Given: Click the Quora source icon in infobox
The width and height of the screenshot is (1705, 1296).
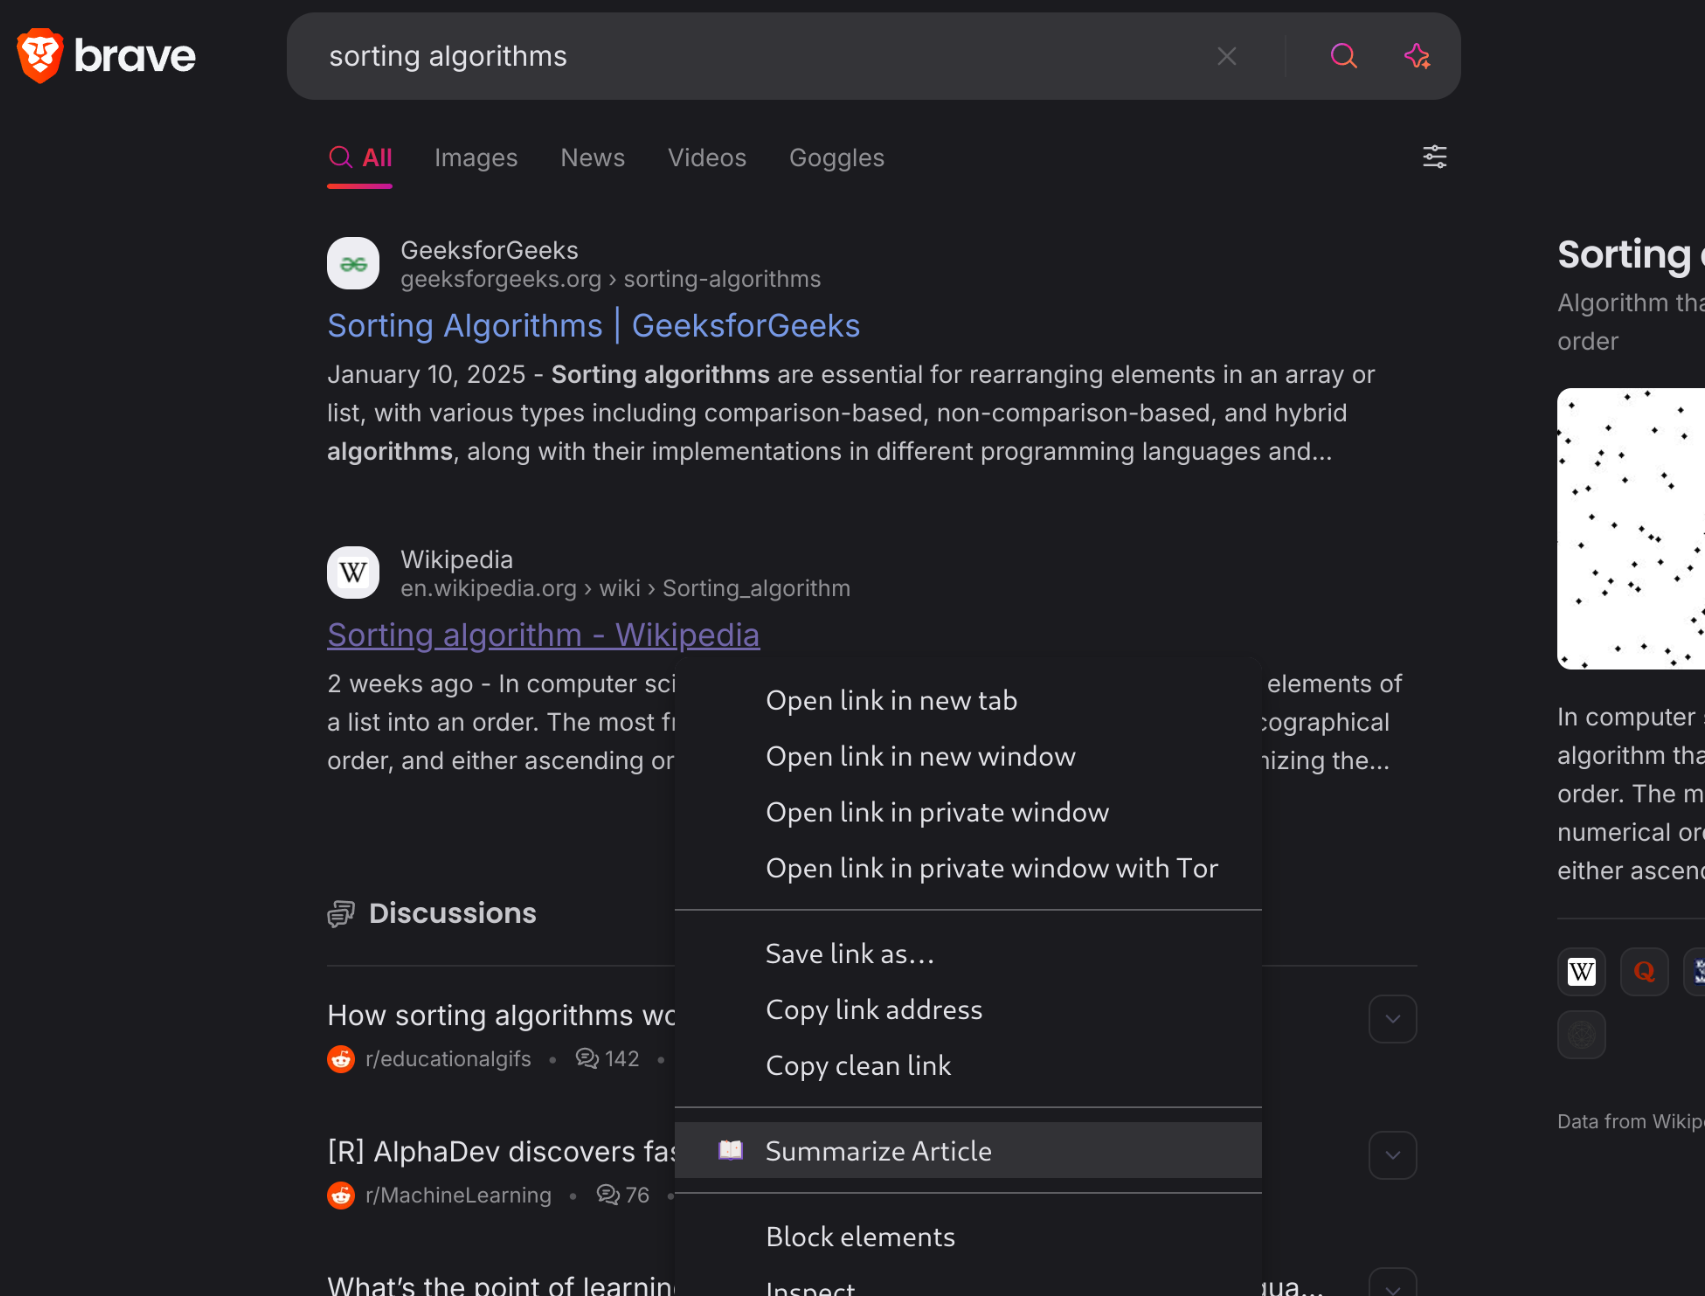Looking at the screenshot, I should coord(1644,972).
